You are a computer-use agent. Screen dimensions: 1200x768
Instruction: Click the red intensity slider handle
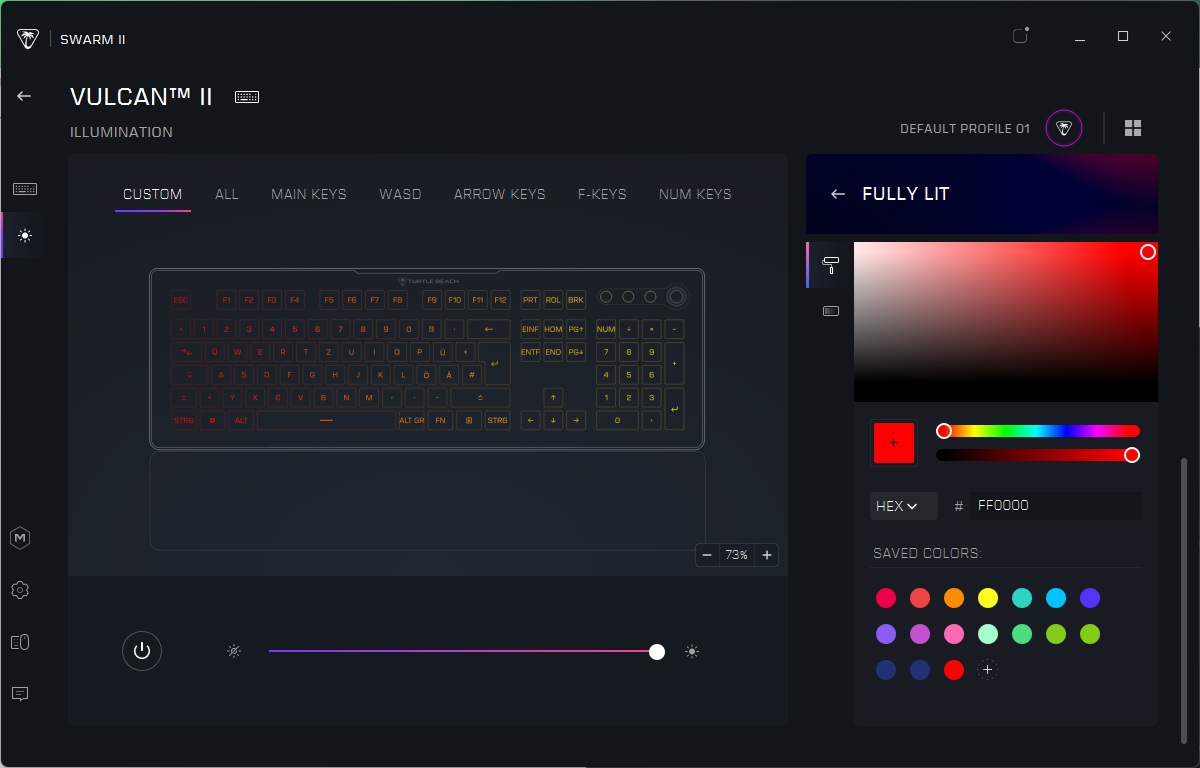pyautogui.click(x=1132, y=455)
